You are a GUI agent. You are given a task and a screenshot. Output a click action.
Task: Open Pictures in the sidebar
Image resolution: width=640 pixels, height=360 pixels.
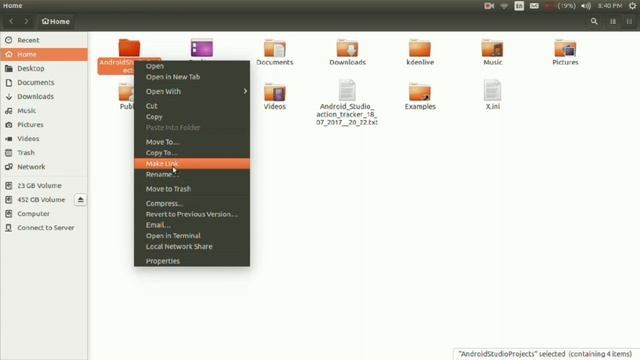pyautogui.click(x=44, y=124)
